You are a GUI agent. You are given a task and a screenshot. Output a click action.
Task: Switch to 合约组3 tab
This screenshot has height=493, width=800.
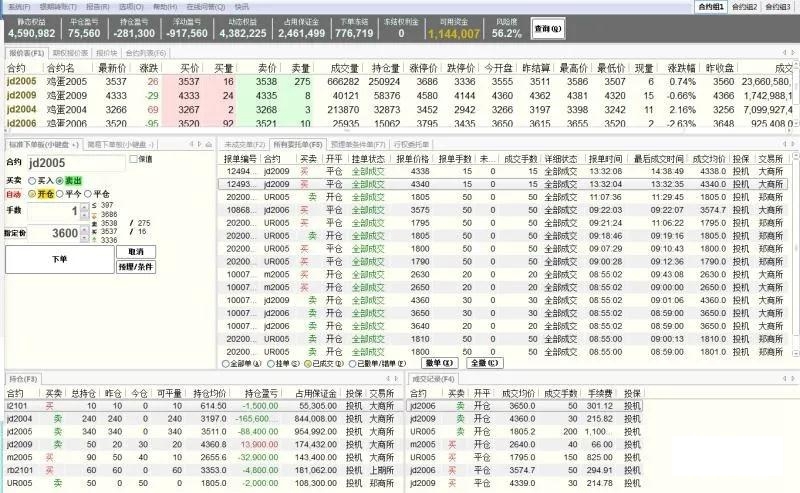coord(778,7)
